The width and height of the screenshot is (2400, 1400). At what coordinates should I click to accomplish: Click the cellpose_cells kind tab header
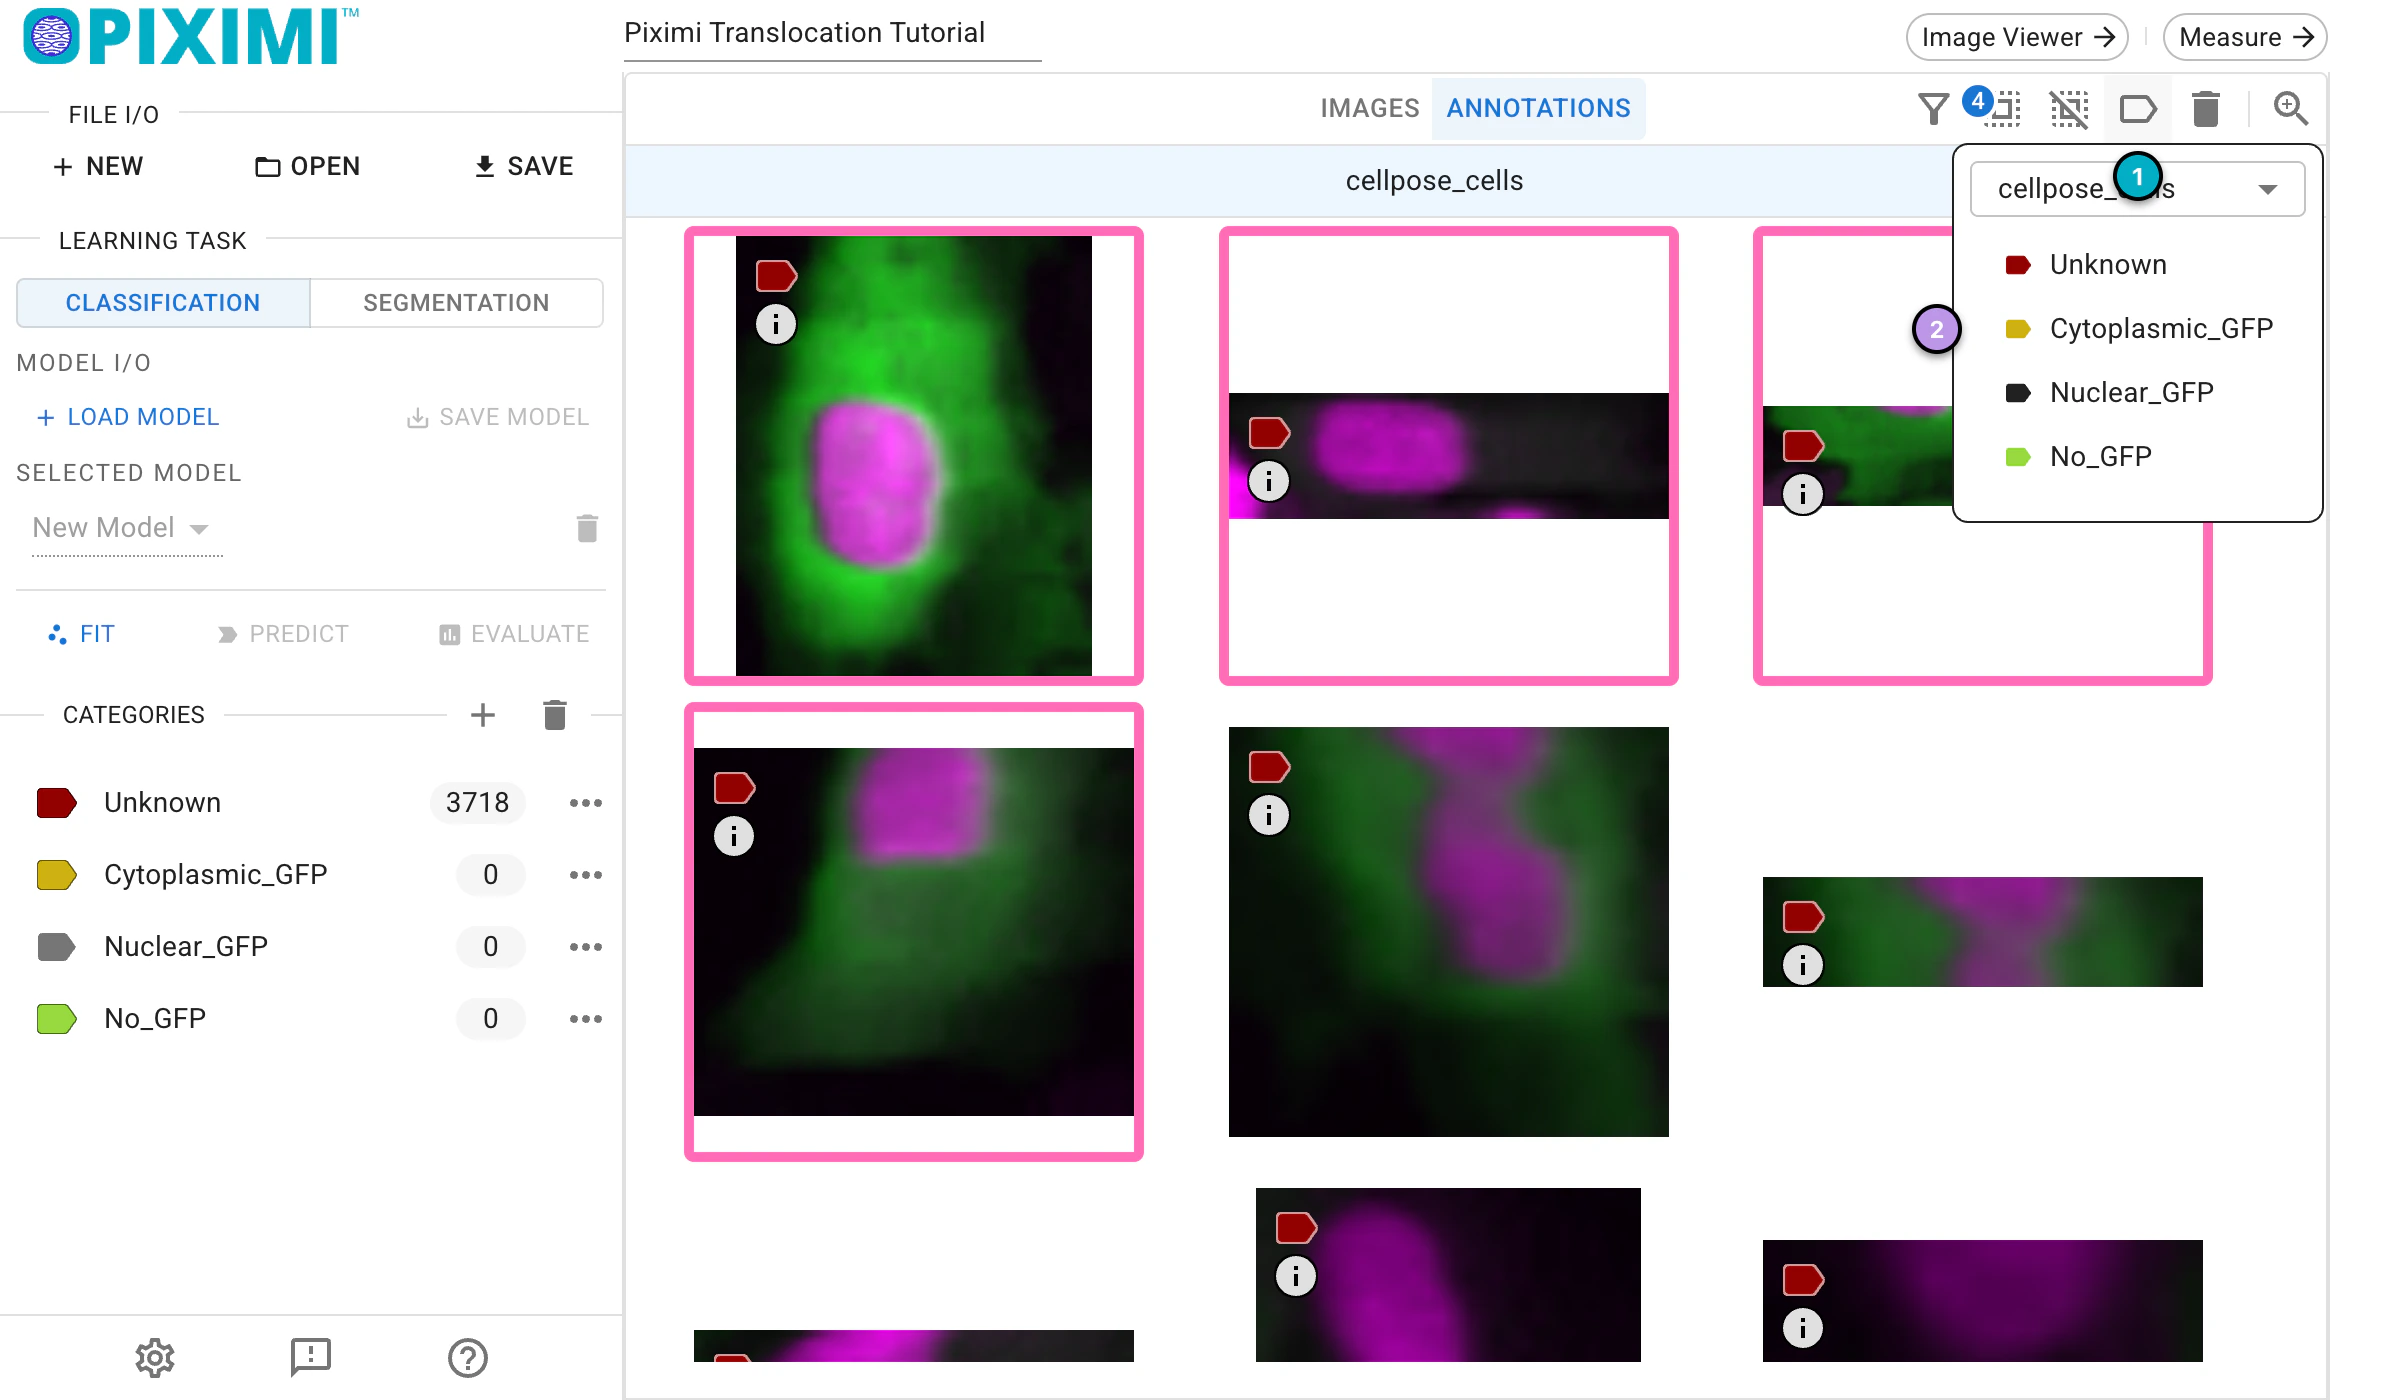pyautogui.click(x=1434, y=181)
